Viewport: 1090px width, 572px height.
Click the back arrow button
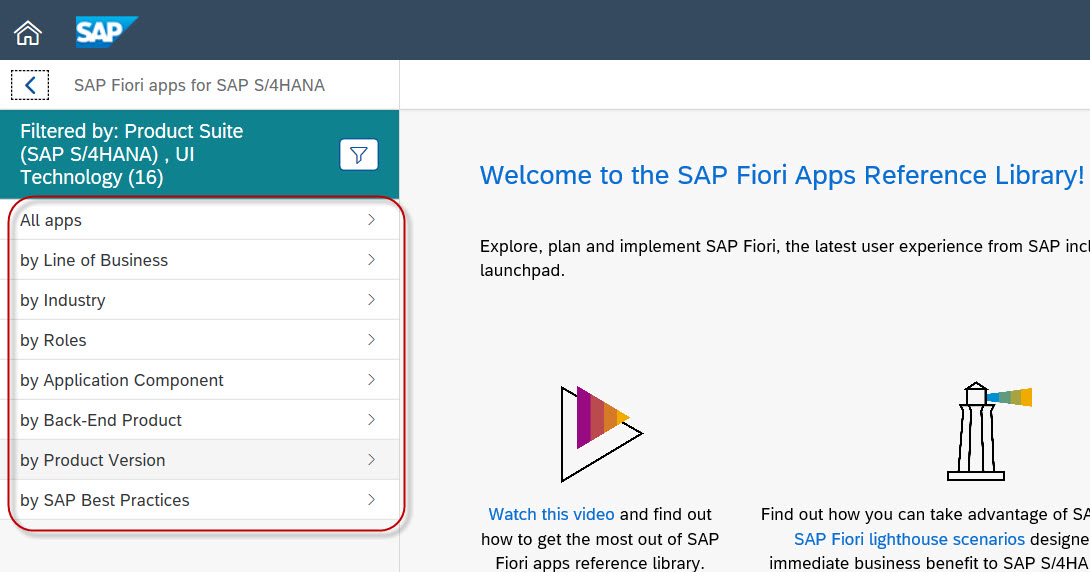pyautogui.click(x=30, y=85)
